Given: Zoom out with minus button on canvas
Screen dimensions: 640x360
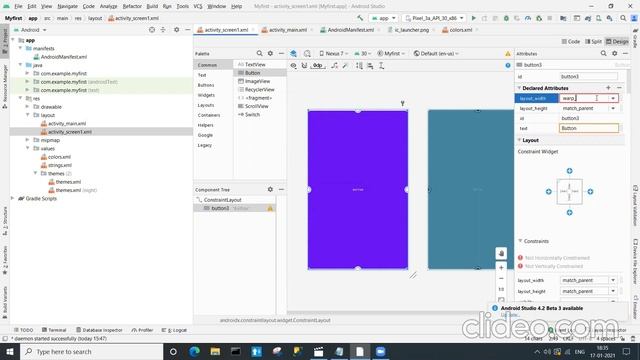Looking at the screenshot, I should click(x=501, y=278).
